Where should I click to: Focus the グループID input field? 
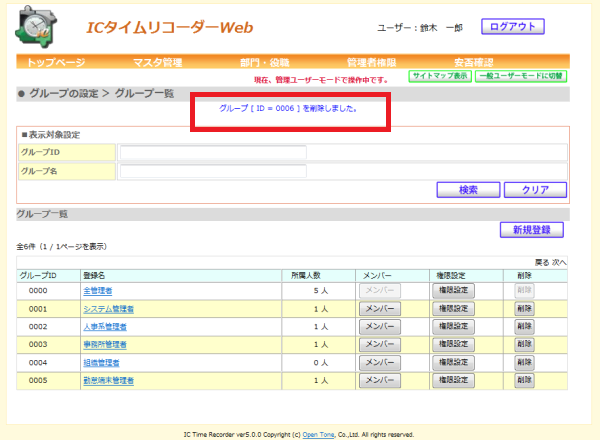tap(213, 152)
